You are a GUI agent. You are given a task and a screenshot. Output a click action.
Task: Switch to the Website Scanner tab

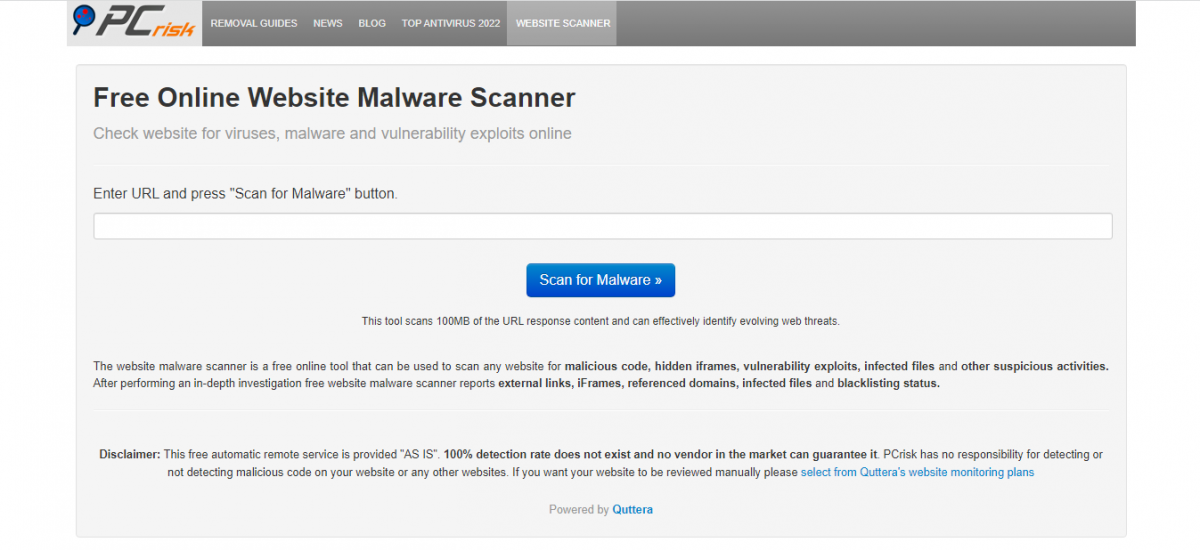pyautogui.click(x=561, y=23)
